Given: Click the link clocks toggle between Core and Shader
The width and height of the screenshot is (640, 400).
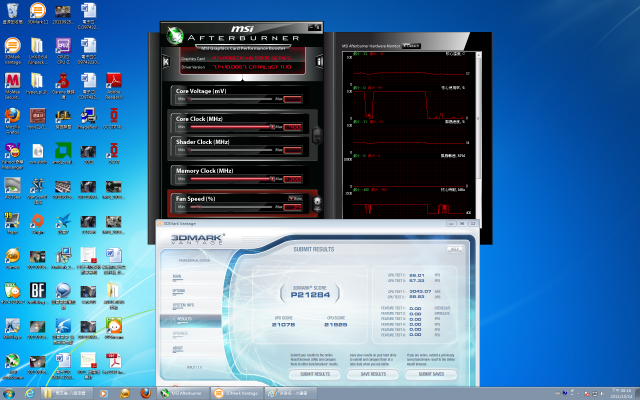Looking at the screenshot, I should [x=317, y=135].
